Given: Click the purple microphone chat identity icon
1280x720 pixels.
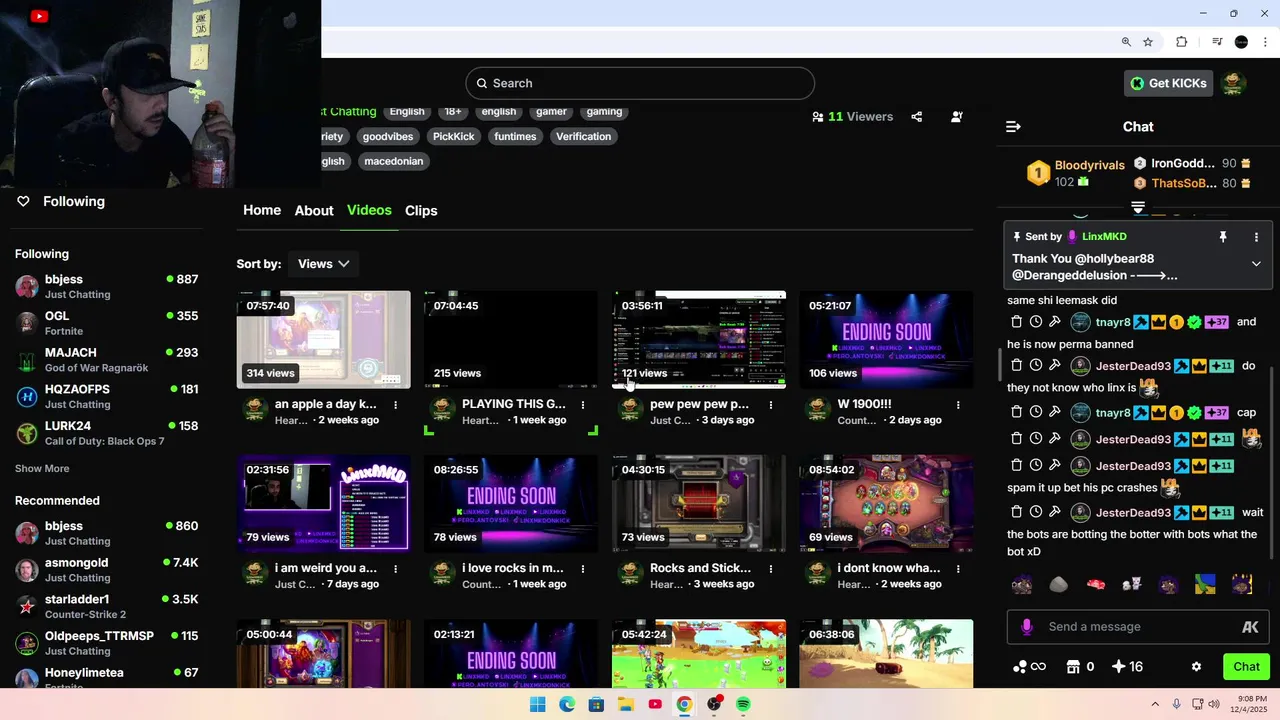Looking at the screenshot, I should [x=1026, y=627].
